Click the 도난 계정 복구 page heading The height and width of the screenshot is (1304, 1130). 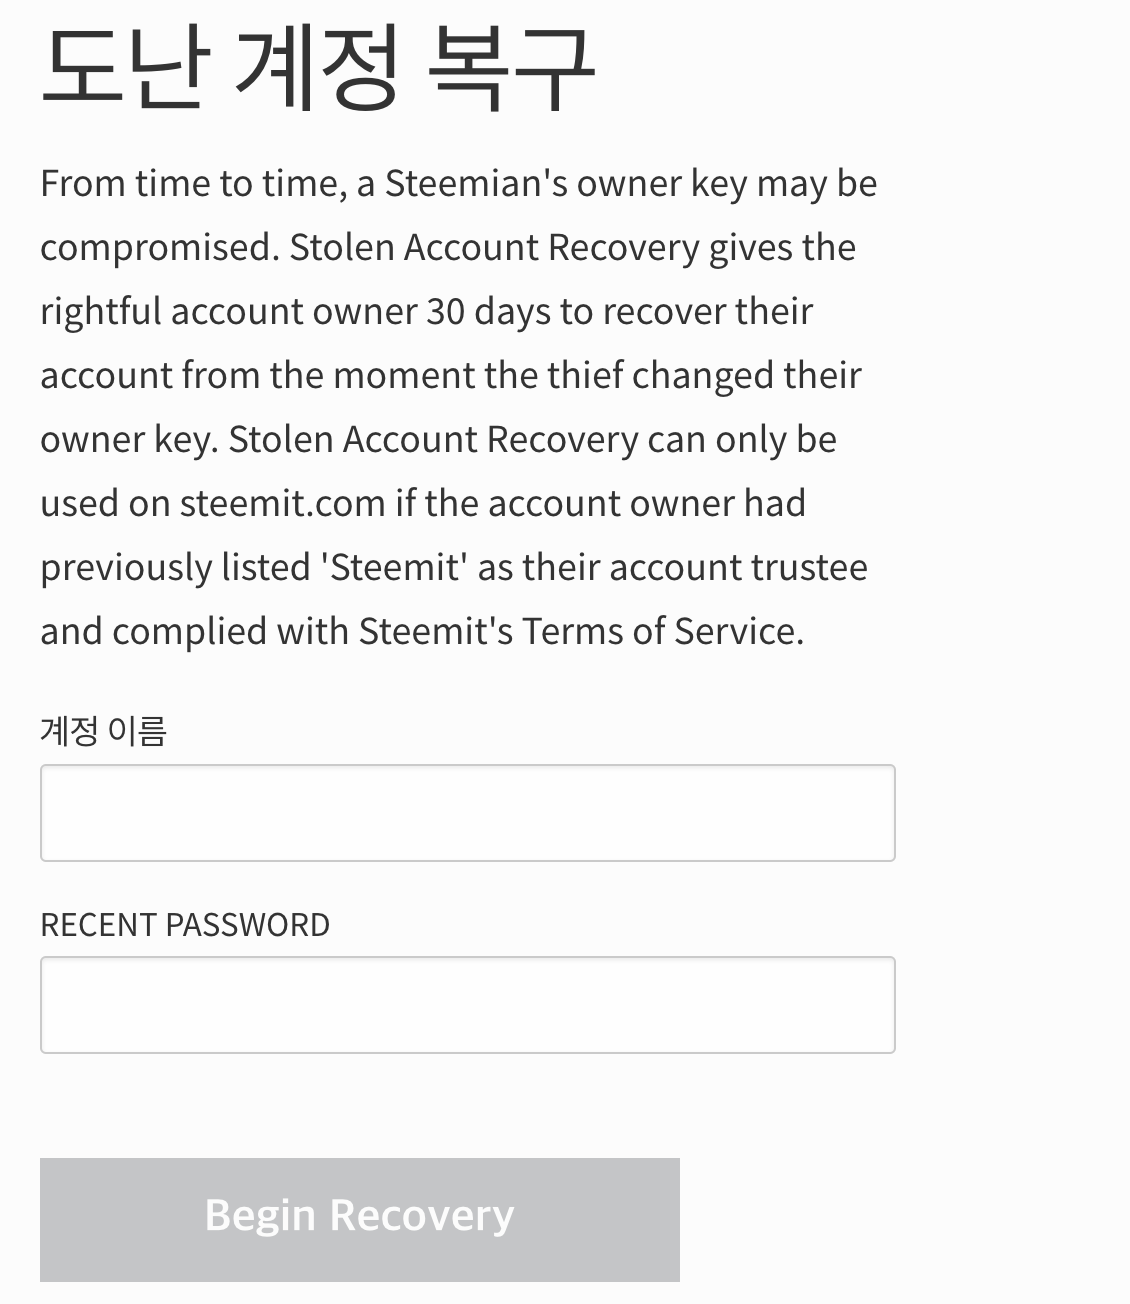coord(318,68)
